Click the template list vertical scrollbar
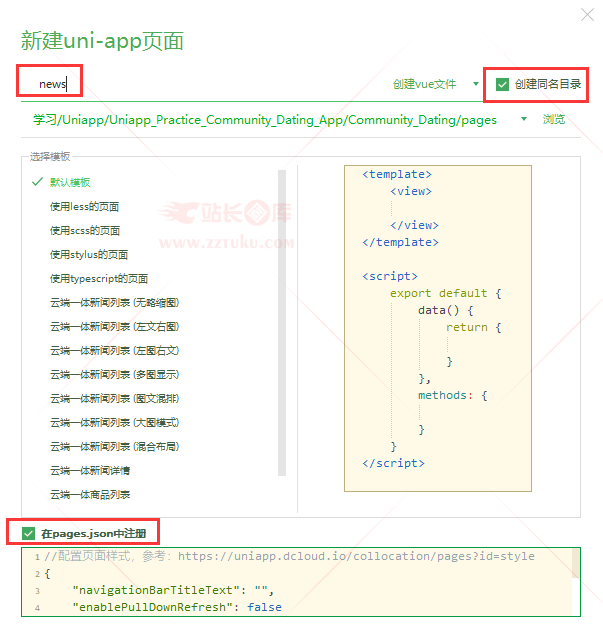This screenshot has height=629, width=603. click(x=282, y=320)
